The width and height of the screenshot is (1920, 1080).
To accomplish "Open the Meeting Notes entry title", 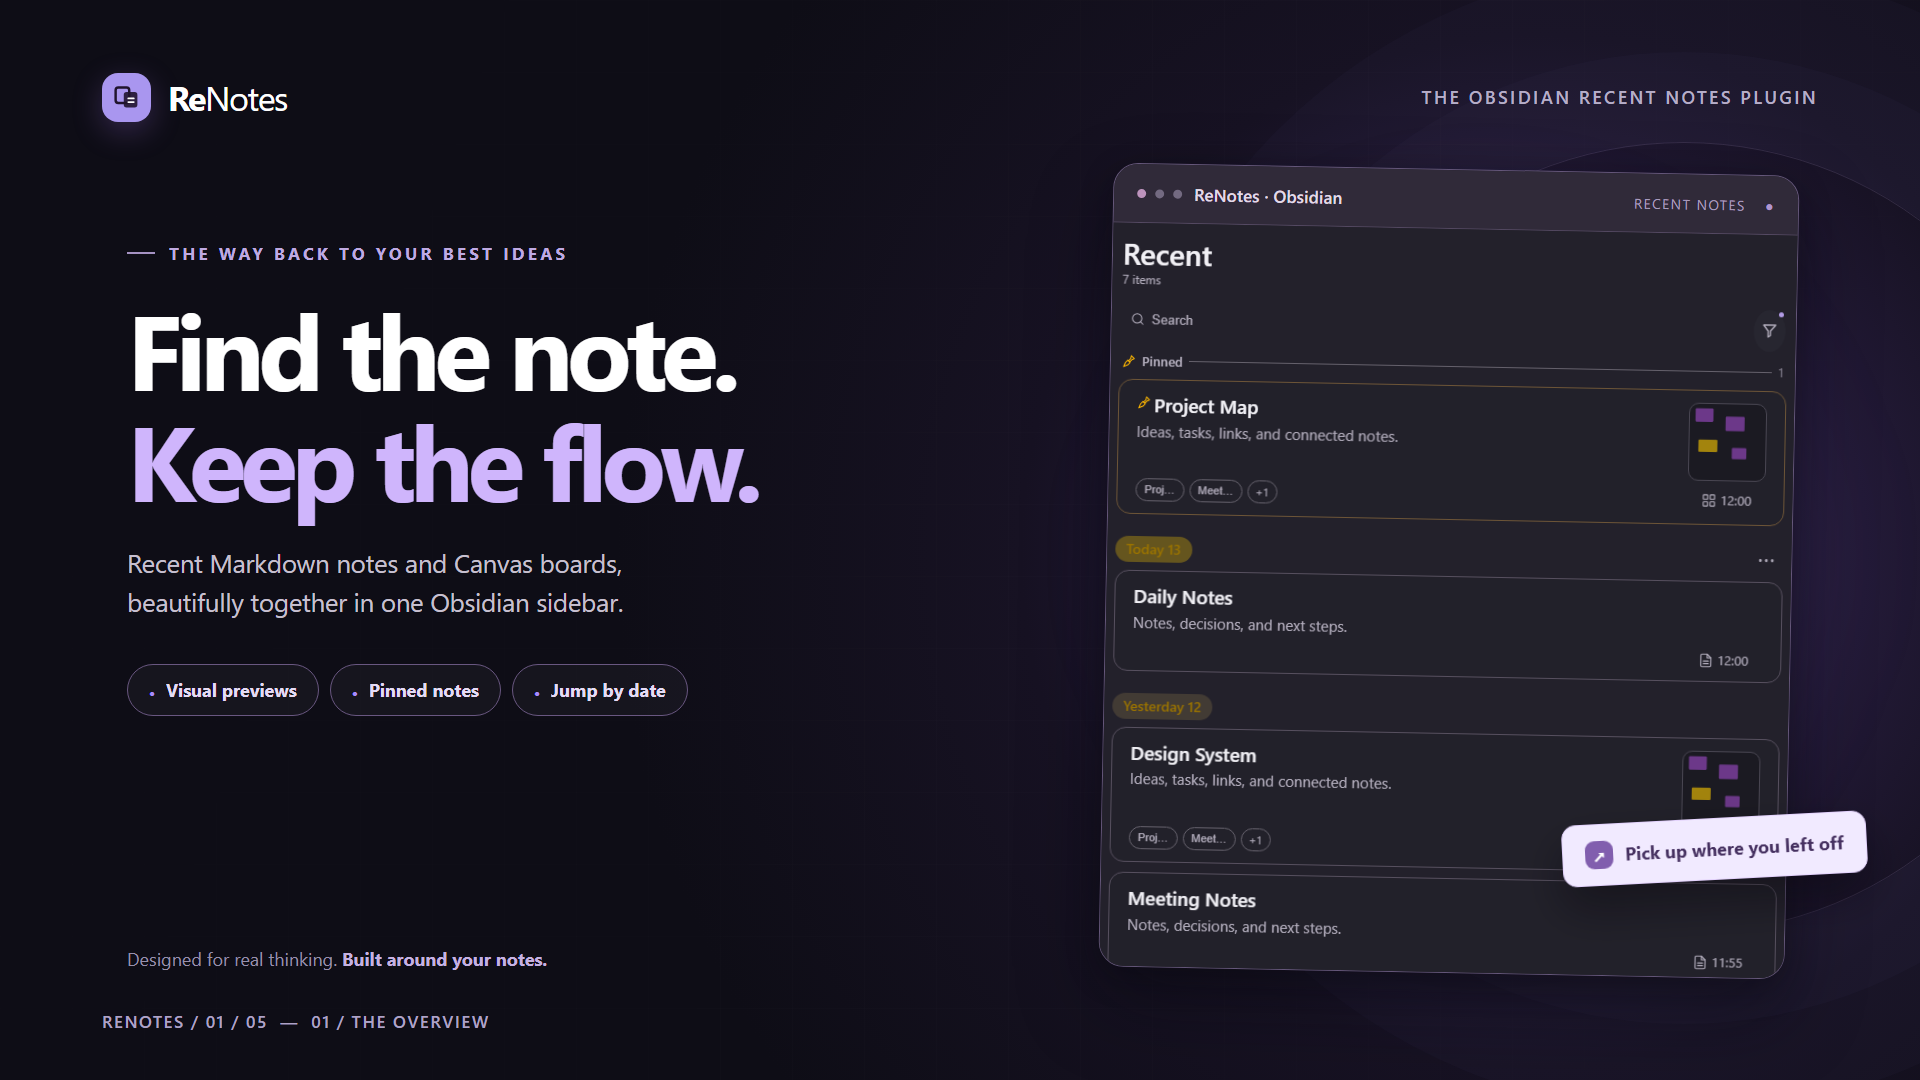I will click(x=1192, y=900).
